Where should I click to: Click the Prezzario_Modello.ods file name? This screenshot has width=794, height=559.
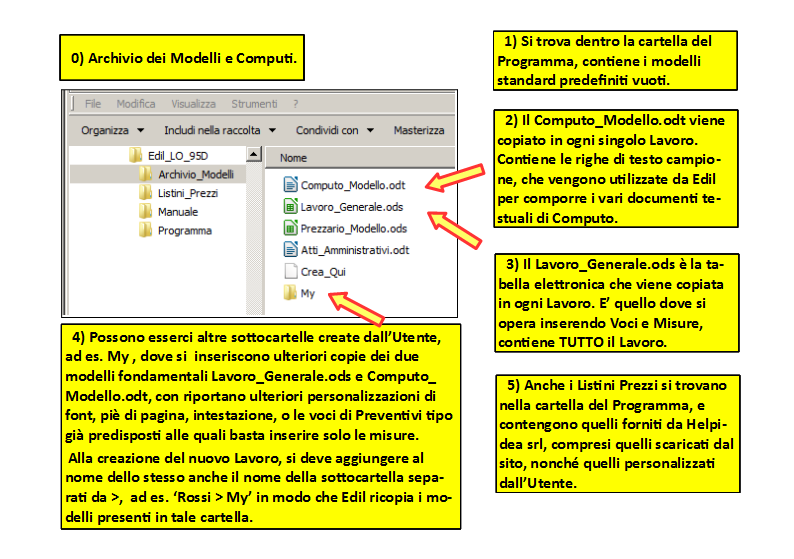point(354,229)
